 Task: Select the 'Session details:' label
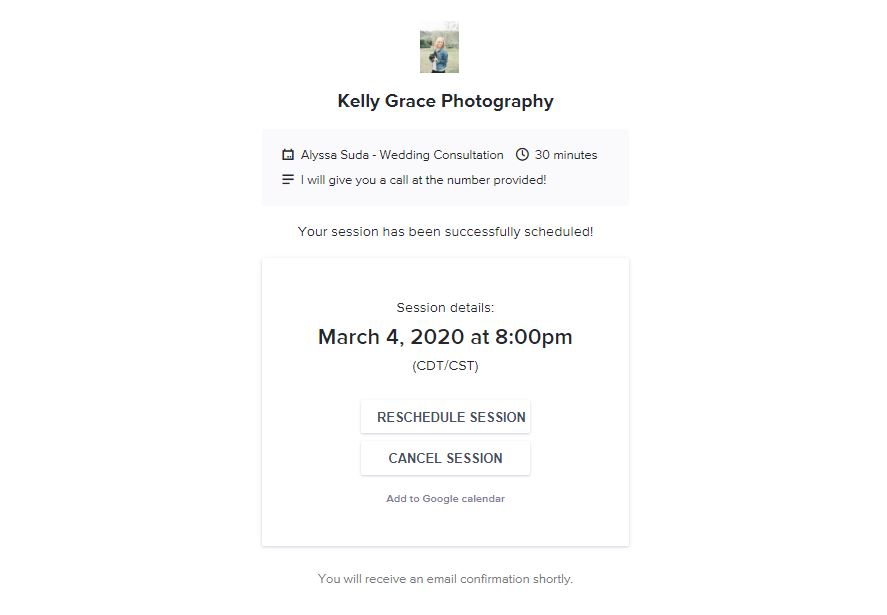coord(445,308)
